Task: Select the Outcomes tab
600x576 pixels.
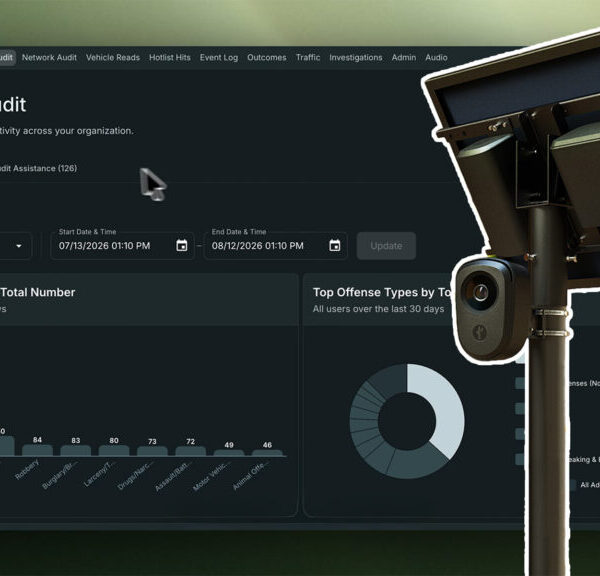Action: pyautogui.click(x=267, y=57)
